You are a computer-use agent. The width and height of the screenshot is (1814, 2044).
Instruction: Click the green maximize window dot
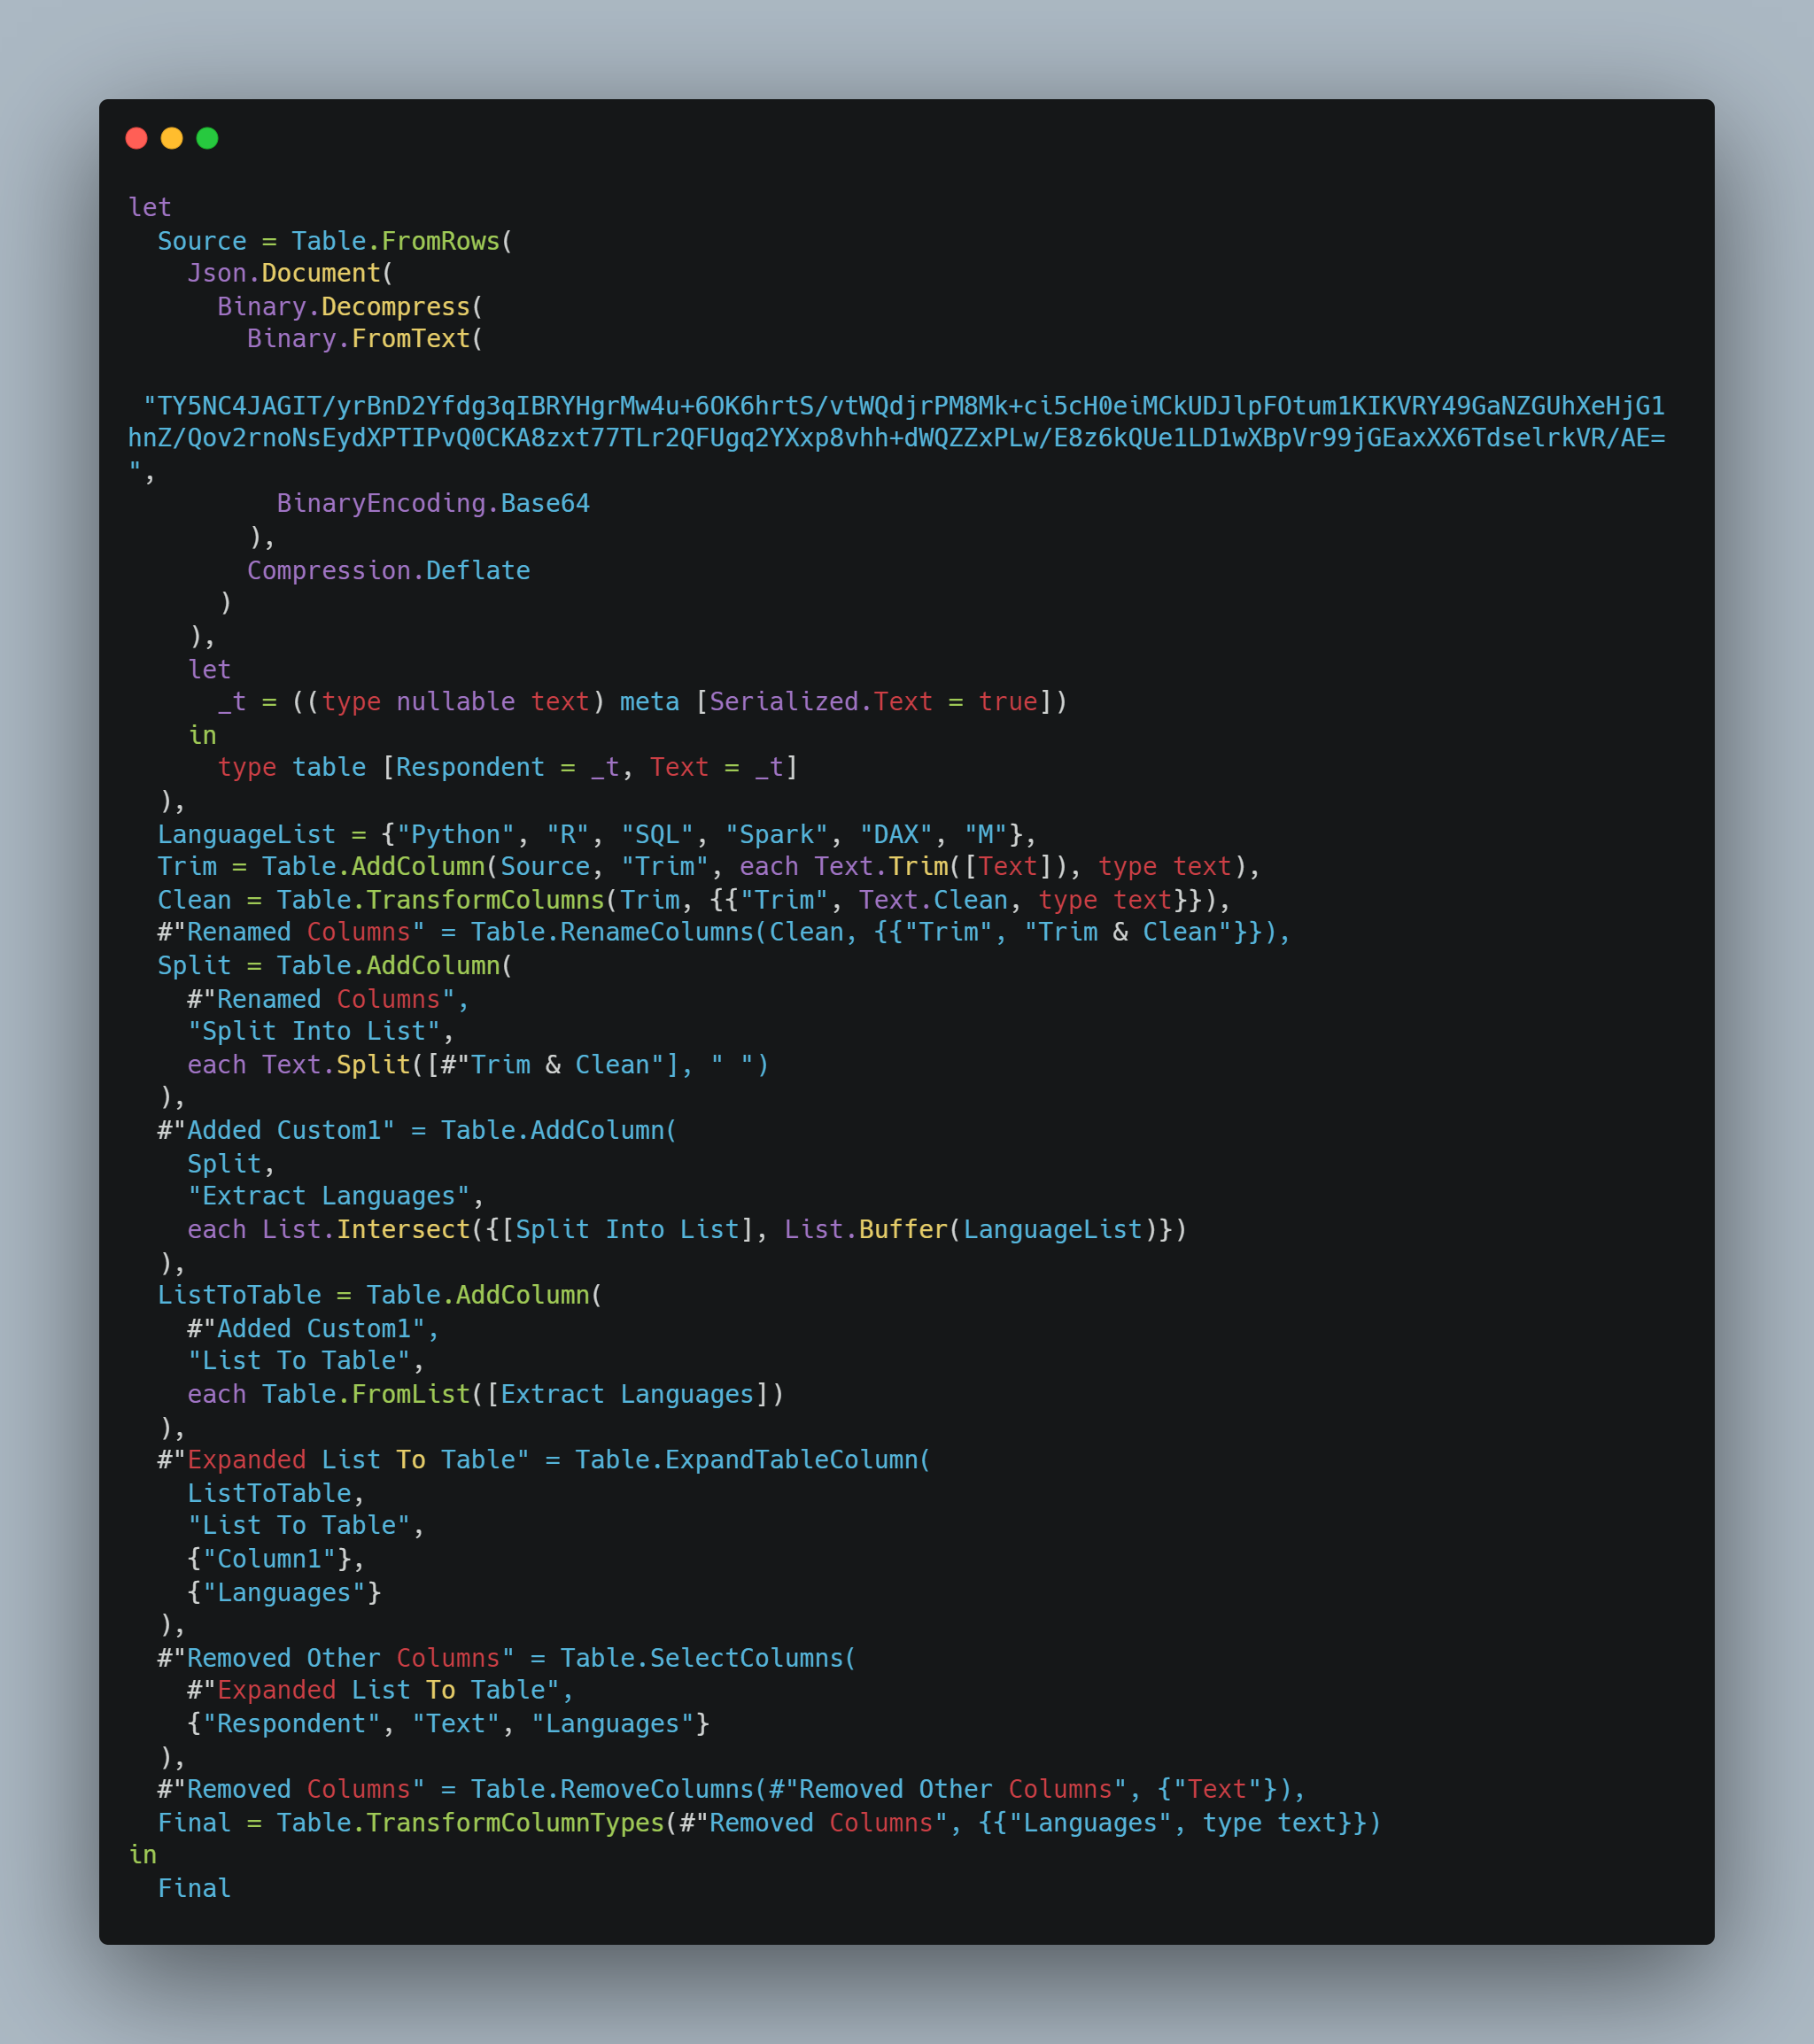(x=207, y=138)
